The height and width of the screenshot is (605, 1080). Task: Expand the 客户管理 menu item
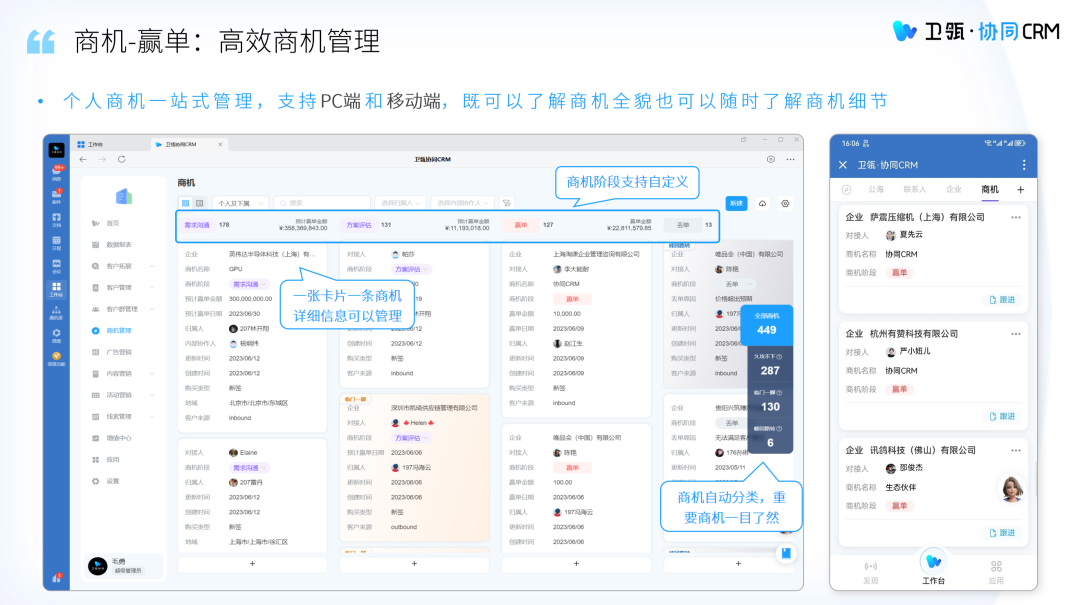click(120, 287)
